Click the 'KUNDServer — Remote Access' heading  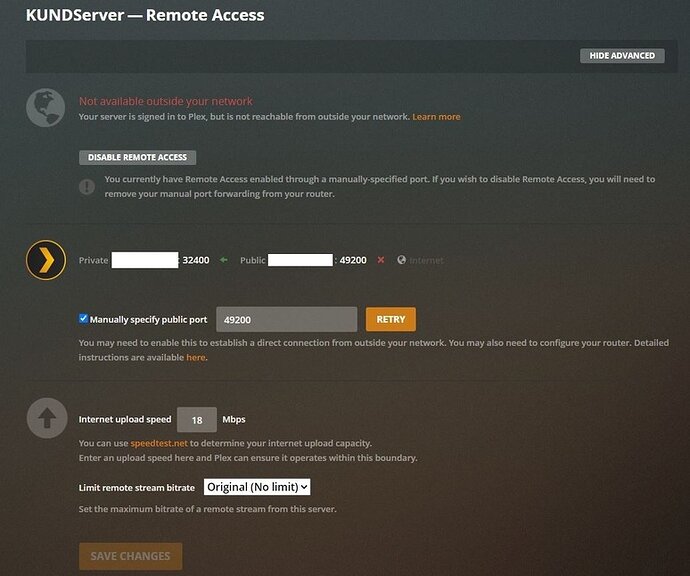[x=145, y=15]
